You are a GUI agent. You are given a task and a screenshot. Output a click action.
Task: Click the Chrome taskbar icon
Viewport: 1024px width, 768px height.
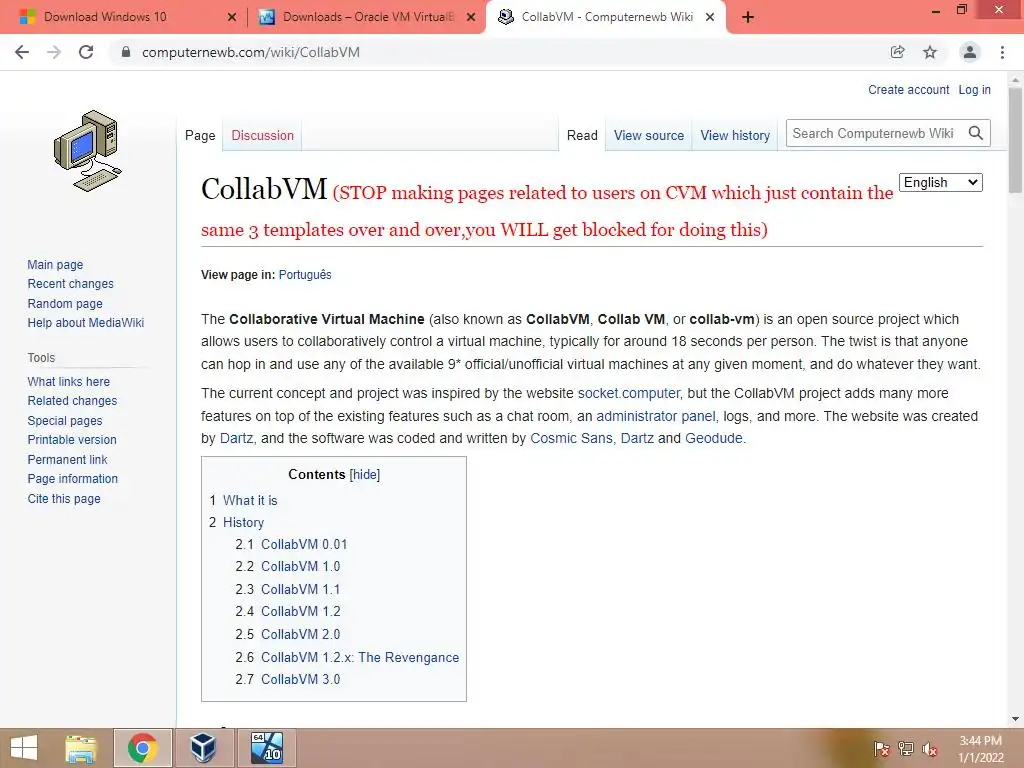(142, 748)
